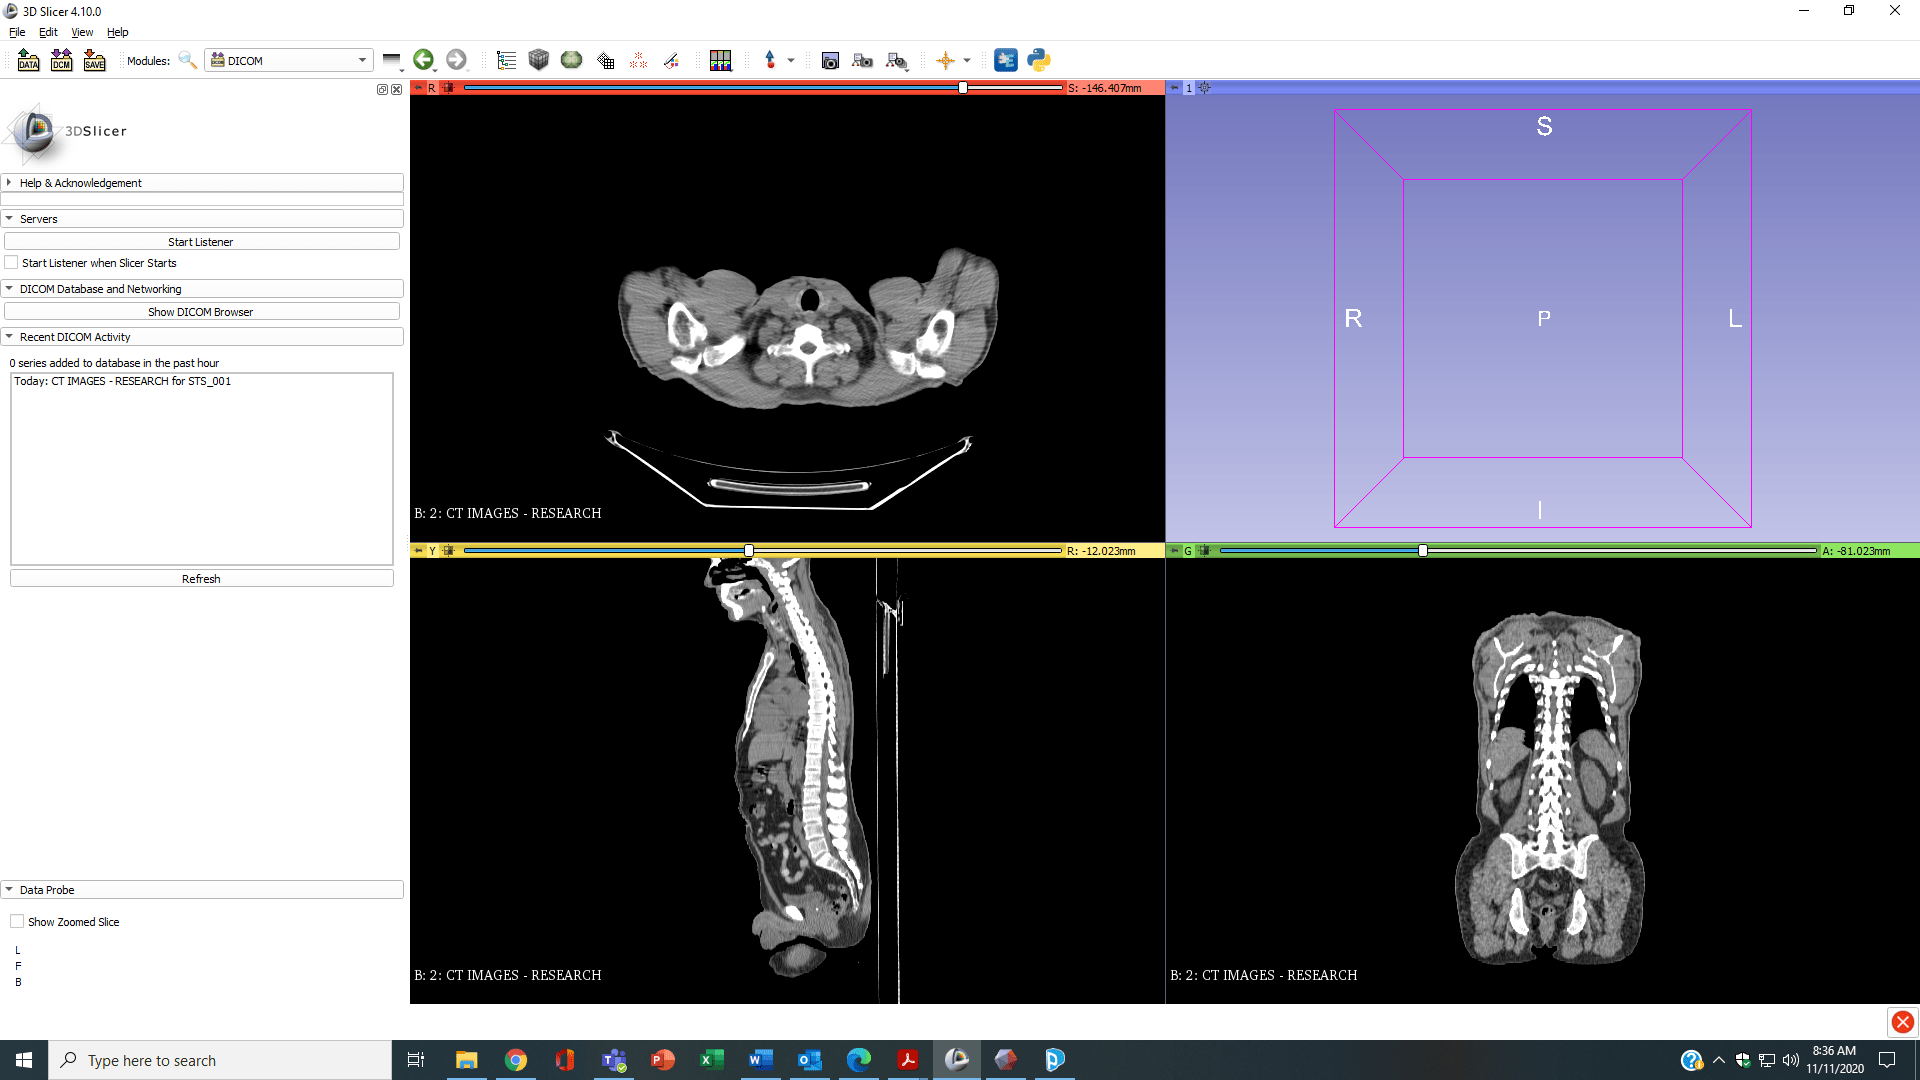Open the Volume Rendering module icon

coord(539,60)
